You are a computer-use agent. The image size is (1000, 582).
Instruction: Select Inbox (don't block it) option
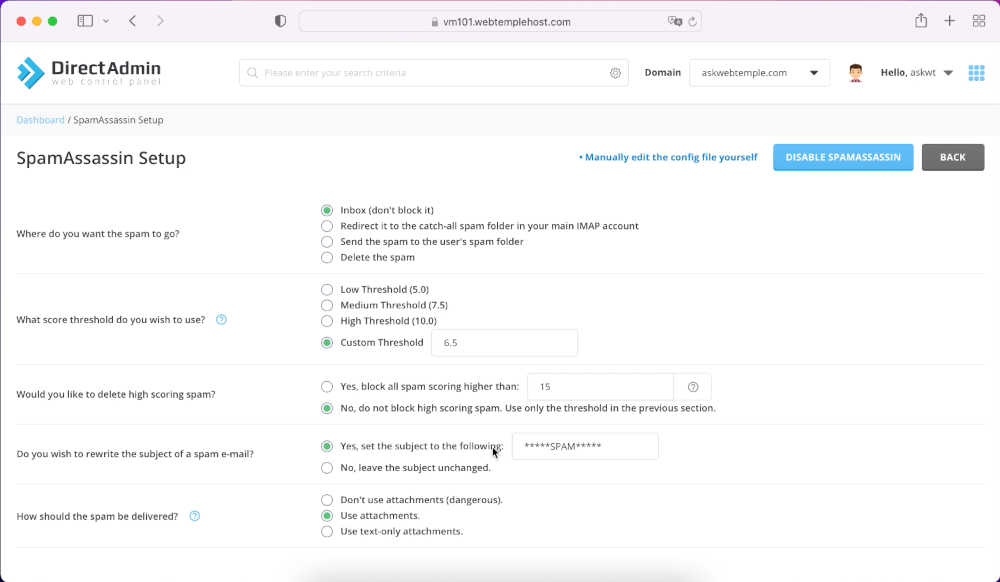tap(327, 210)
